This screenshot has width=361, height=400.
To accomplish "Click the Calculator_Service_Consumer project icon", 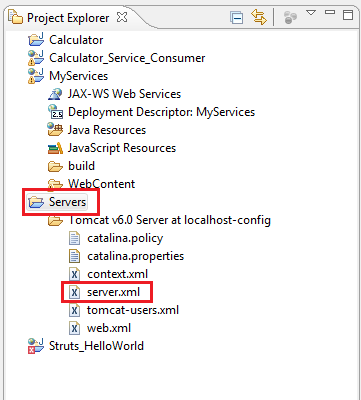I will (x=36, y=58).
